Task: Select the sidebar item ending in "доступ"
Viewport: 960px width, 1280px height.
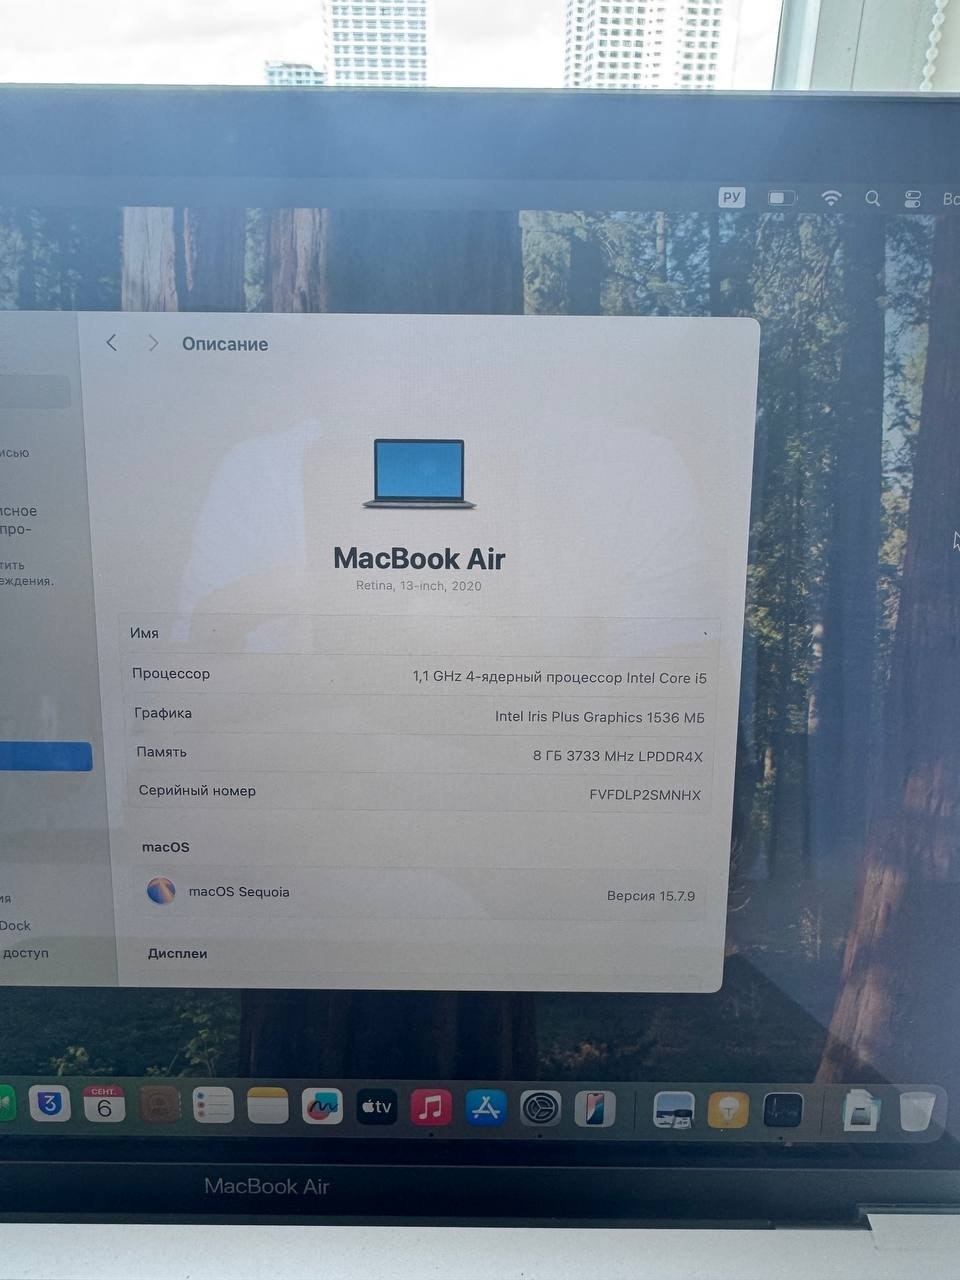Action: click(x=24, y=953)
